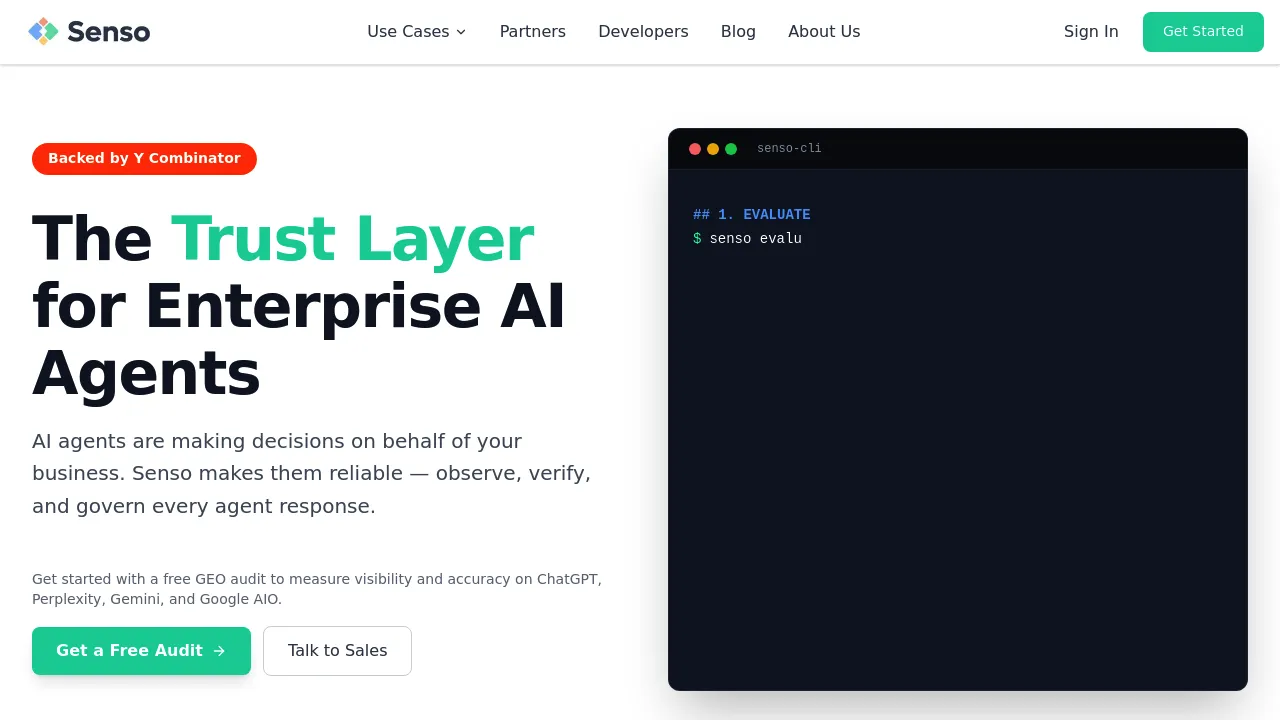Go to the Developers page

643,31
